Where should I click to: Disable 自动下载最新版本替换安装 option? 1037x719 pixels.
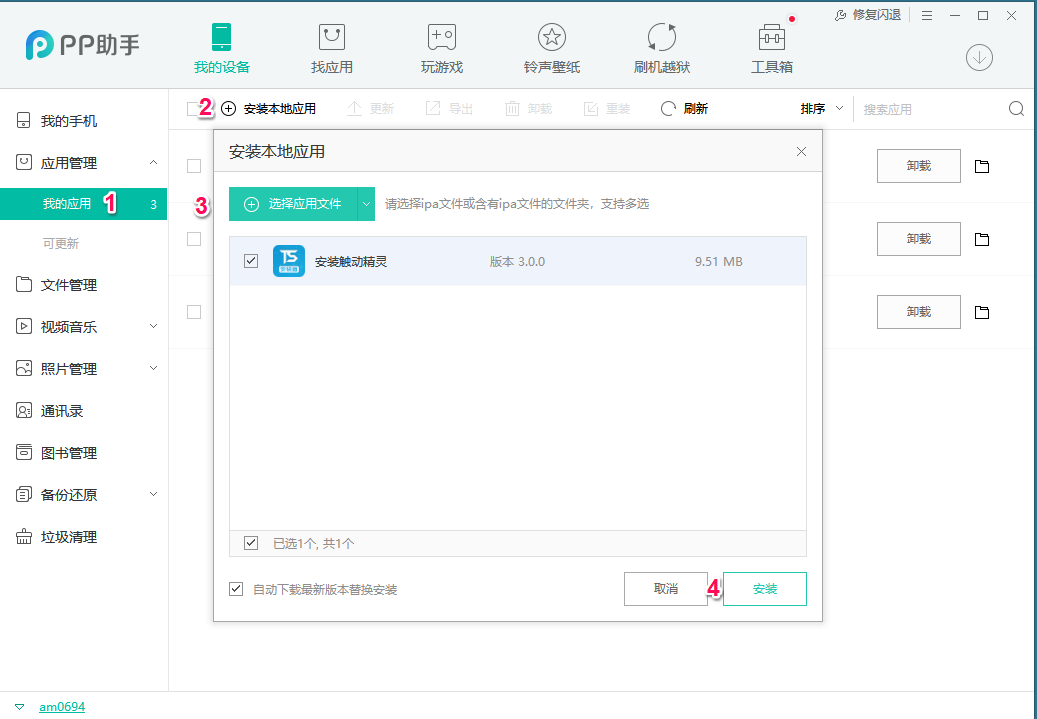pos(233,589)
